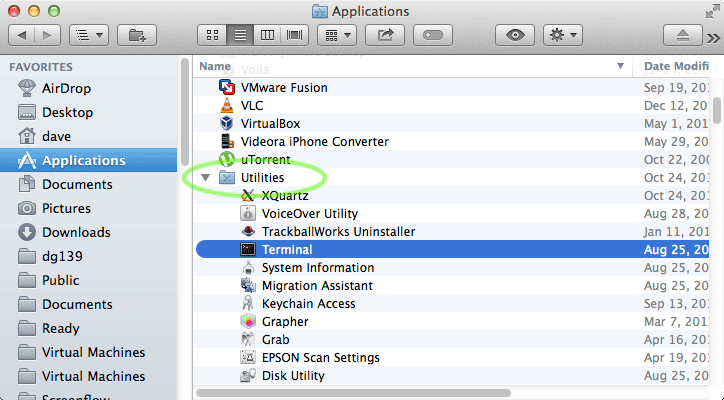Select TrackballWorks Uninstaller
Viewport: 724px width, 400px height.
coord(452,231)
